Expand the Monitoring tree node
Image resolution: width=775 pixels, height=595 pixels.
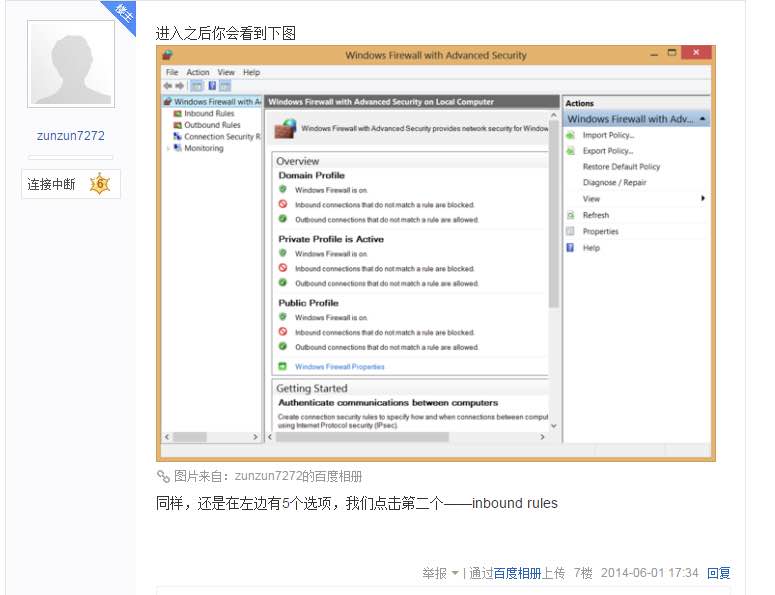pos(168,148)
